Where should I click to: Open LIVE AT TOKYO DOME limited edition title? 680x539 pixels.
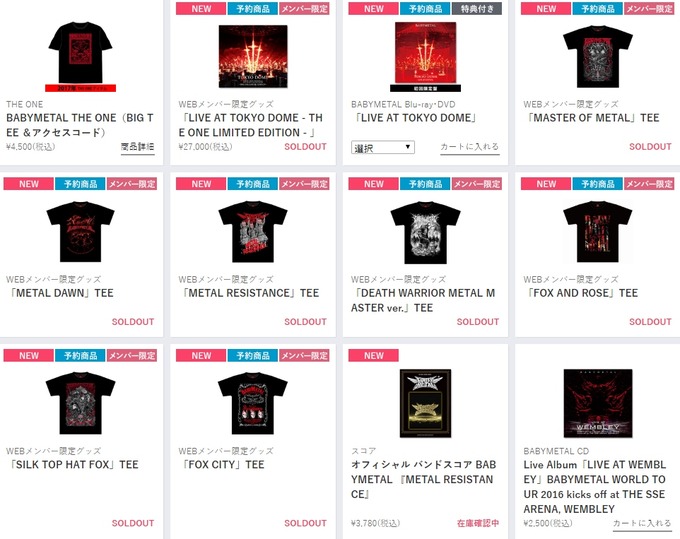click(x=251, y=125)
